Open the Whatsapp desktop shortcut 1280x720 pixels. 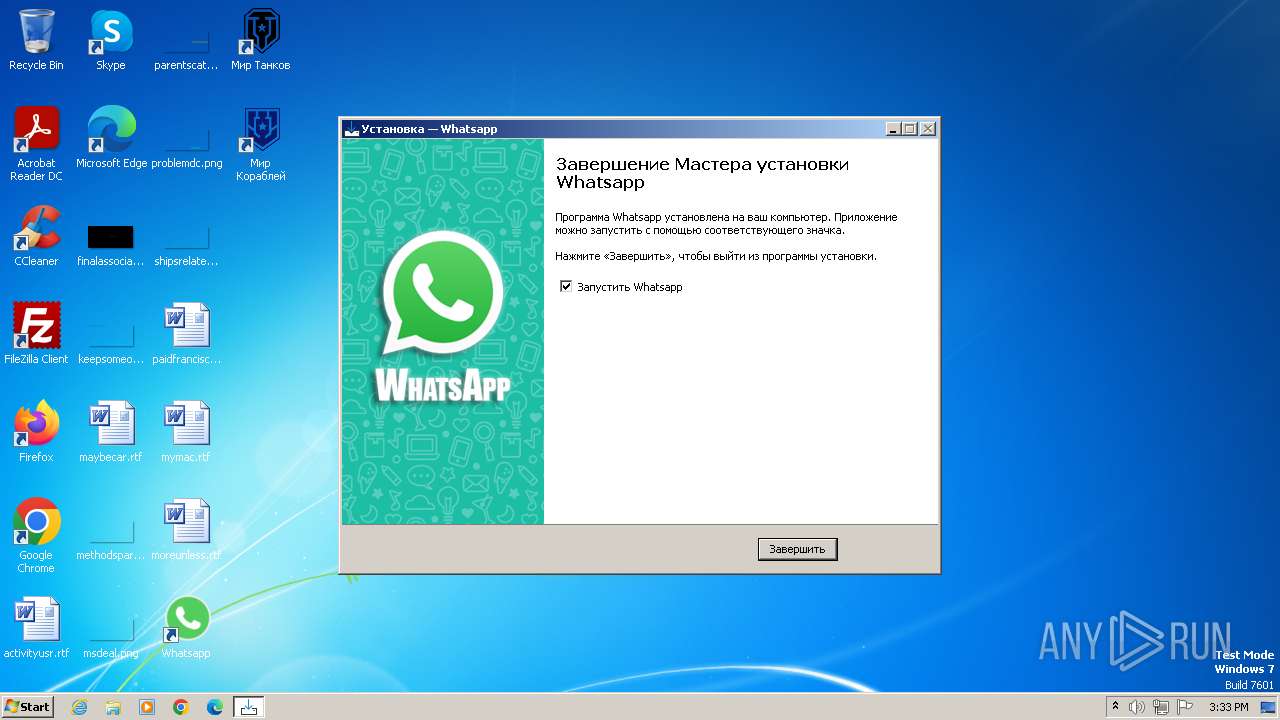[x=186, y=628]
